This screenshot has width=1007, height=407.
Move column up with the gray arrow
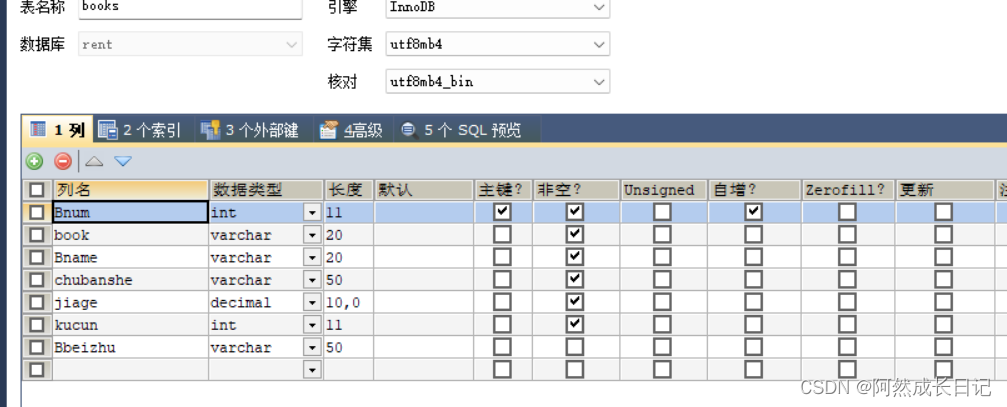pyautogui.click(x=94, y=161)
